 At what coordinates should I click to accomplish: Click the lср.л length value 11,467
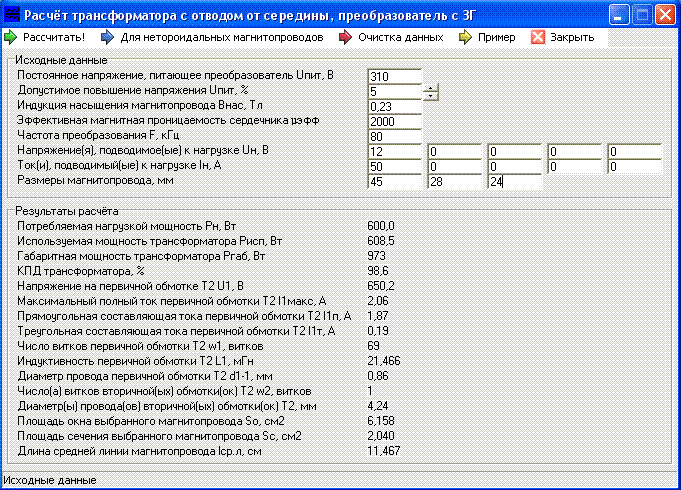click(x=384, y=451)
